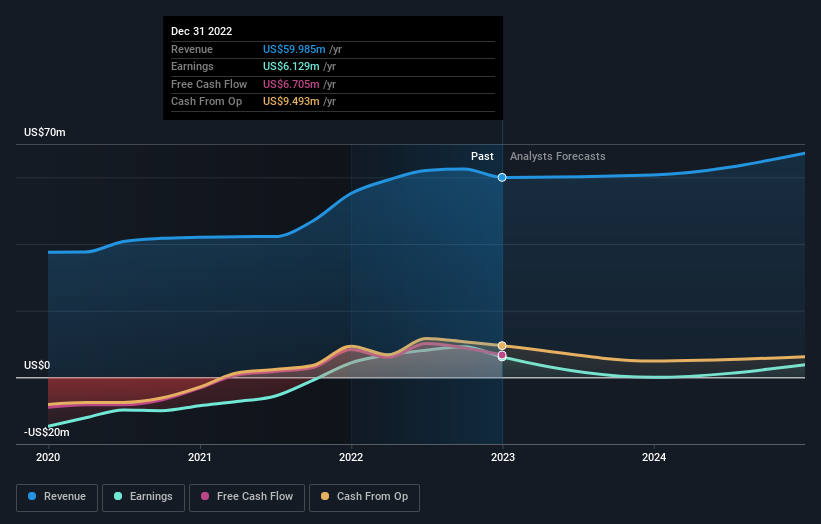This screenshot has width=821, height=524.
Task: Click the US$0 y-axis label
Action: [x=37, y=365]
